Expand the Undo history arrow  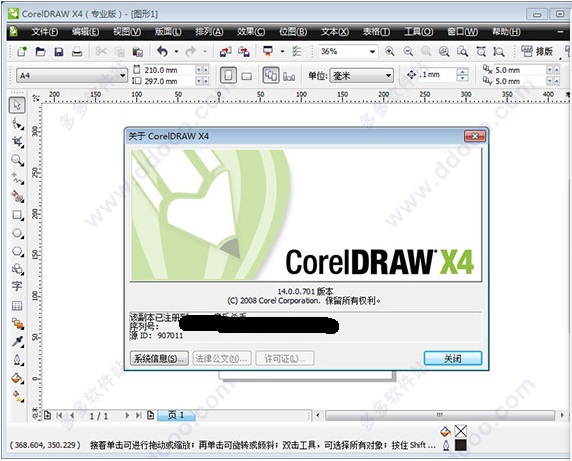(176, 51)
